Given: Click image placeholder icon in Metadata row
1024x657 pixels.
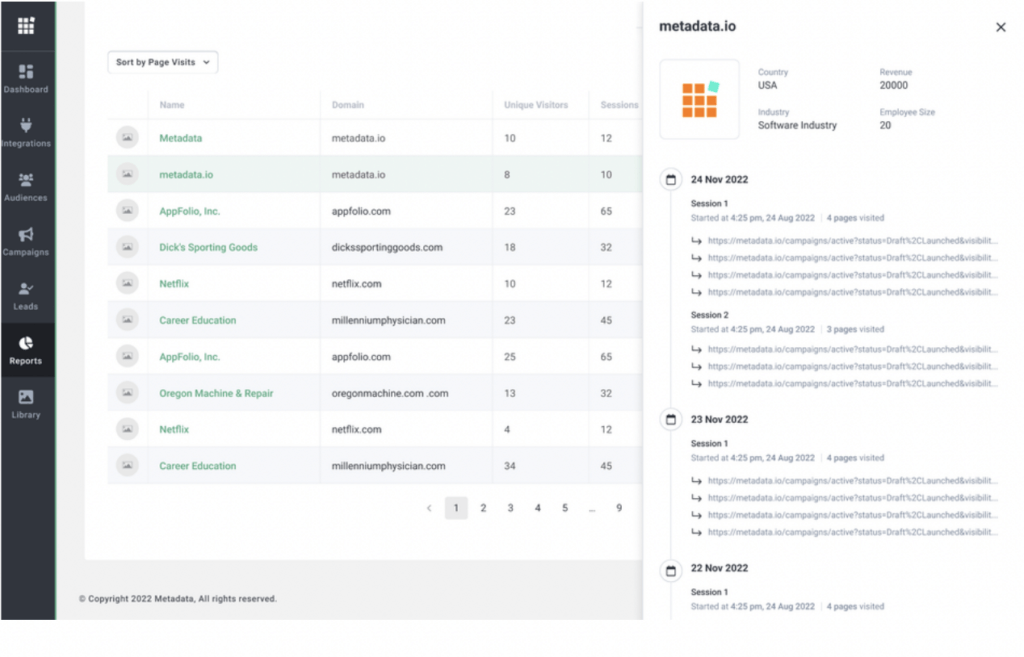Looking at the screenshot, I should tap(127, 138).
